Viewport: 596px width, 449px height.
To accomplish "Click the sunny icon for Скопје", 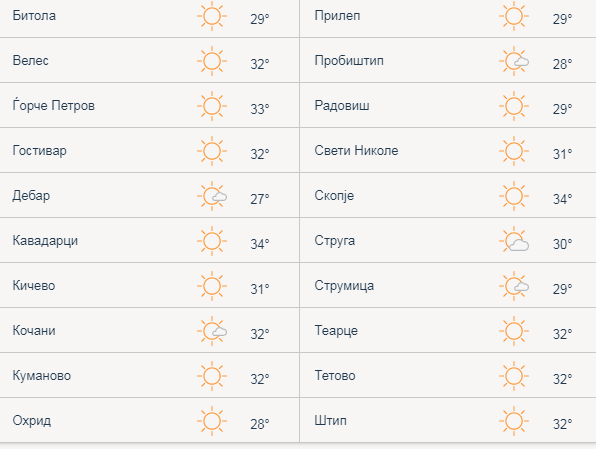I will (x=514, y=196).
